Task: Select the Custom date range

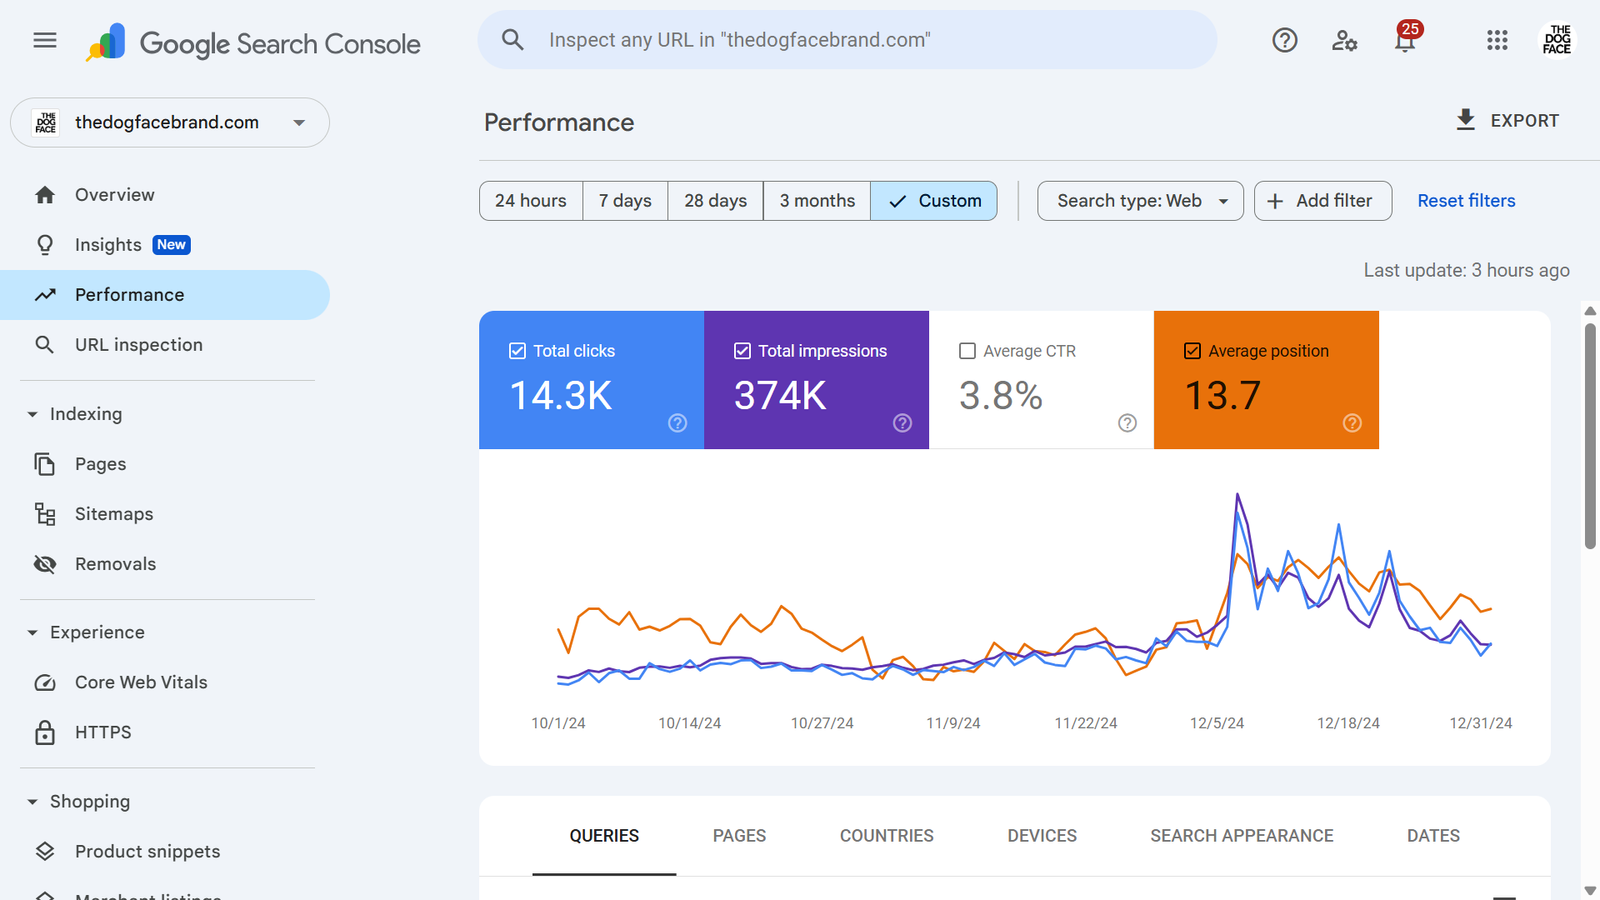Action: tap(934, 201)
